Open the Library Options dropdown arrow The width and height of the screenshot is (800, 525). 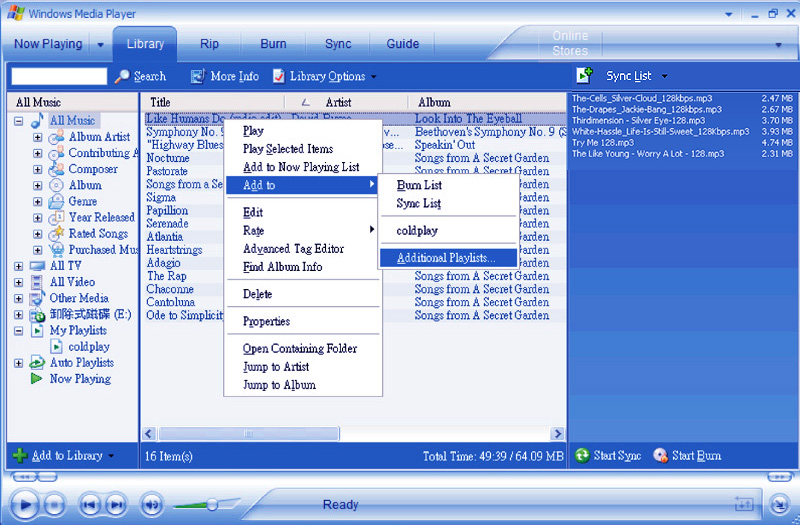pyautogui.click(x=373, y=77)
